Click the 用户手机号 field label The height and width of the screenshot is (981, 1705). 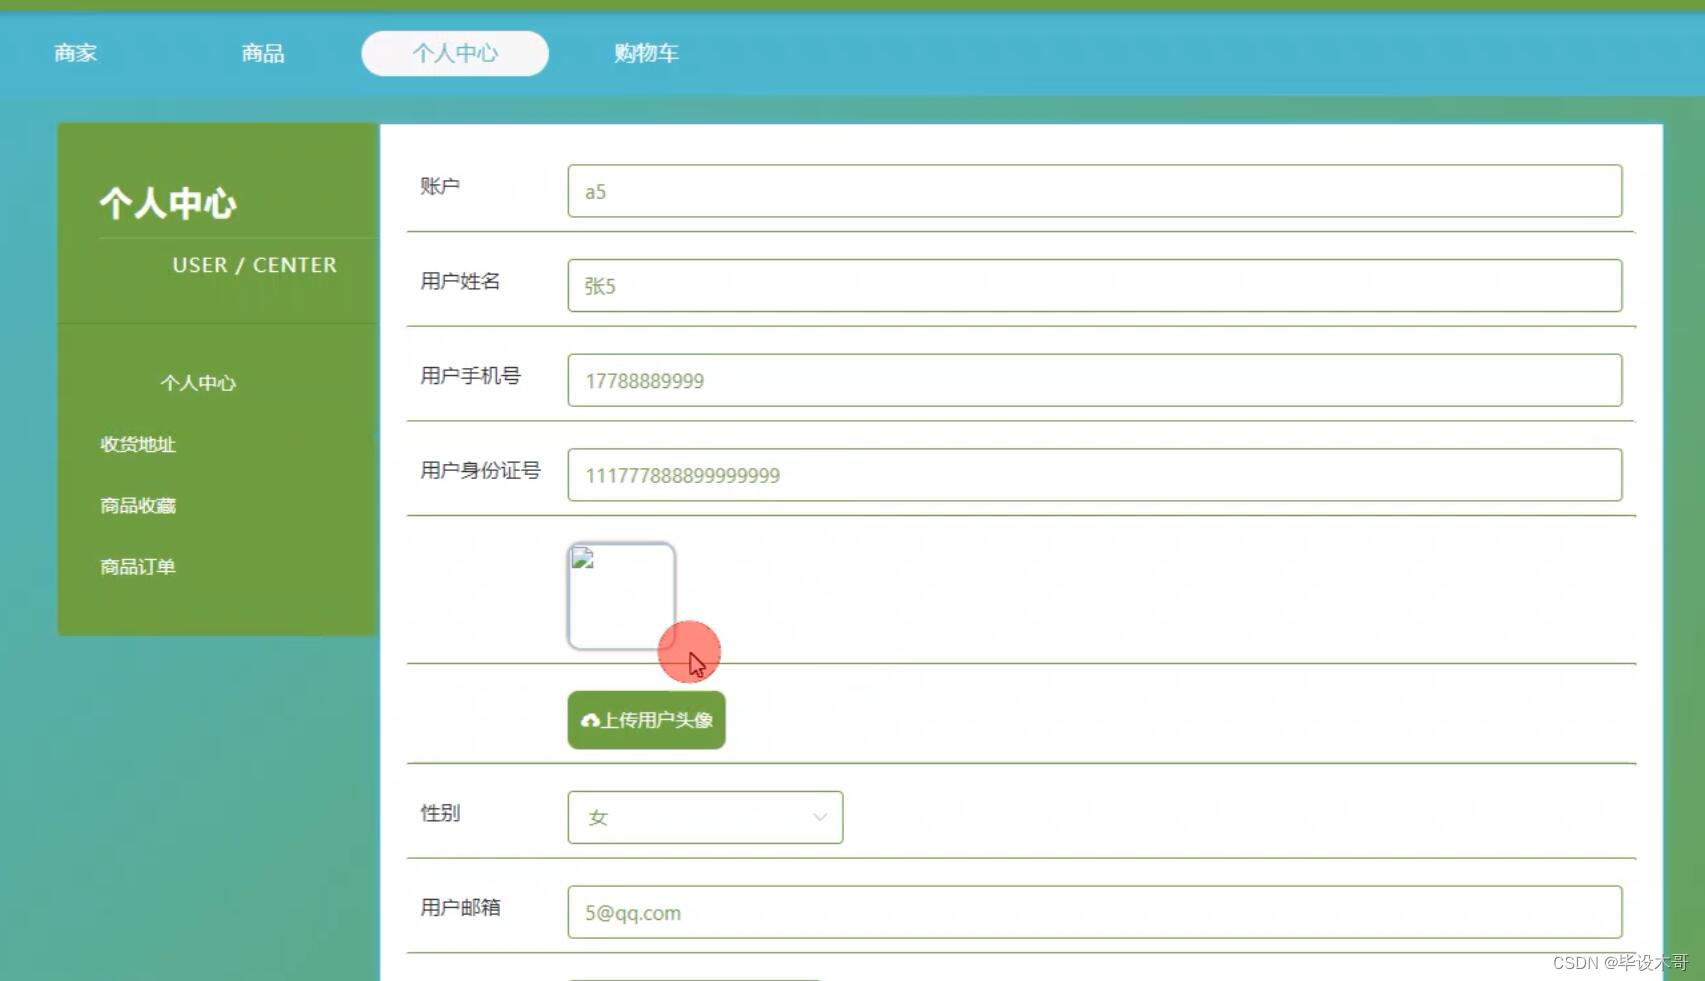click(x=470, y=376)
